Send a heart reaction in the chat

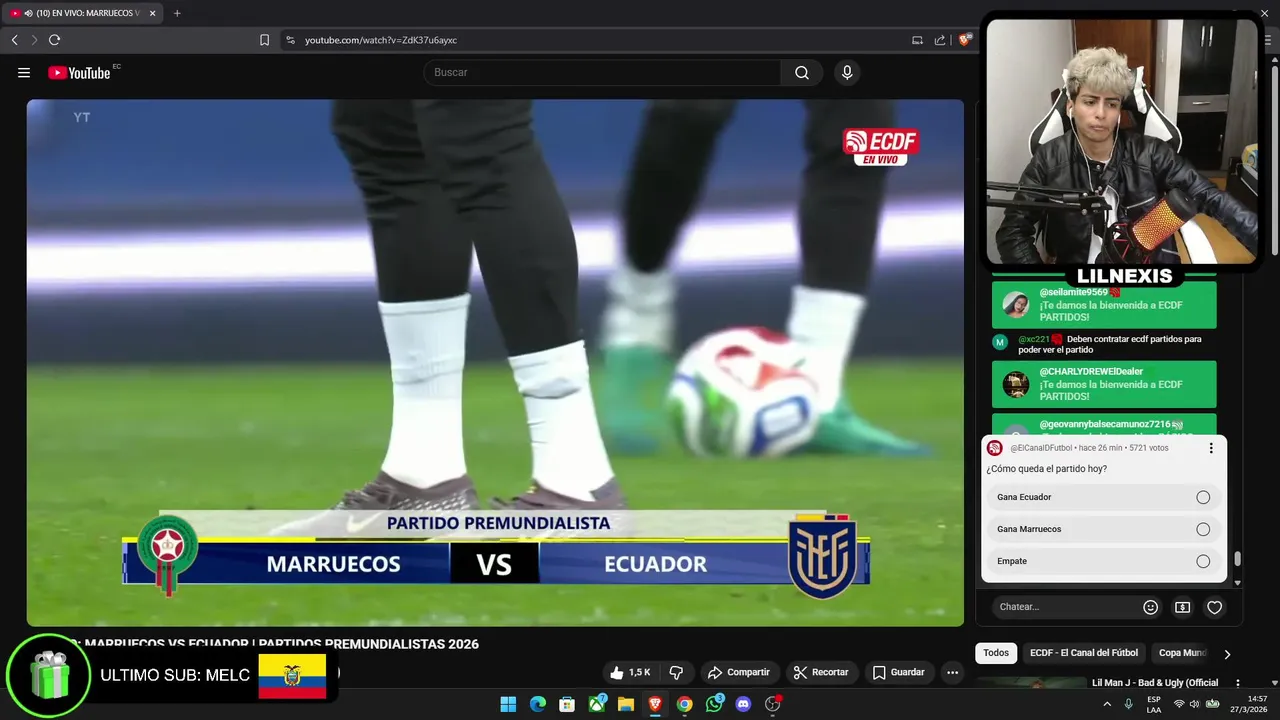tap(1214, 607)
